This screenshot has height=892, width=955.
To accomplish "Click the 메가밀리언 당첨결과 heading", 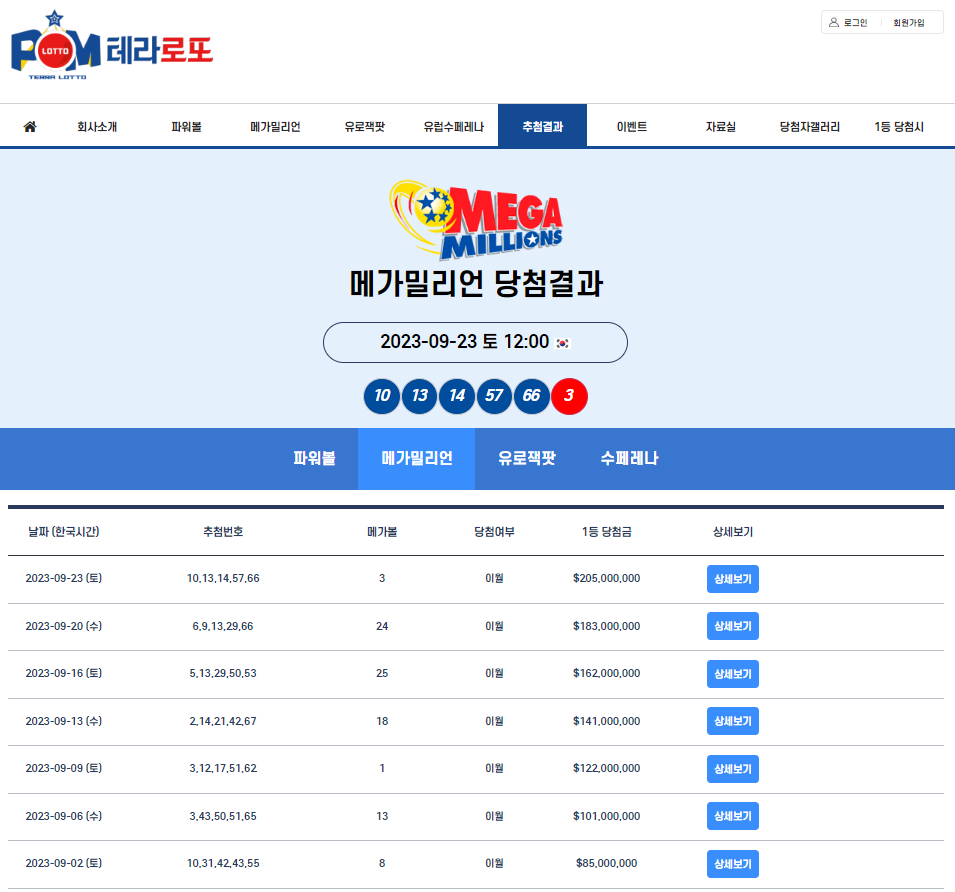I will [x=476, y=284].
